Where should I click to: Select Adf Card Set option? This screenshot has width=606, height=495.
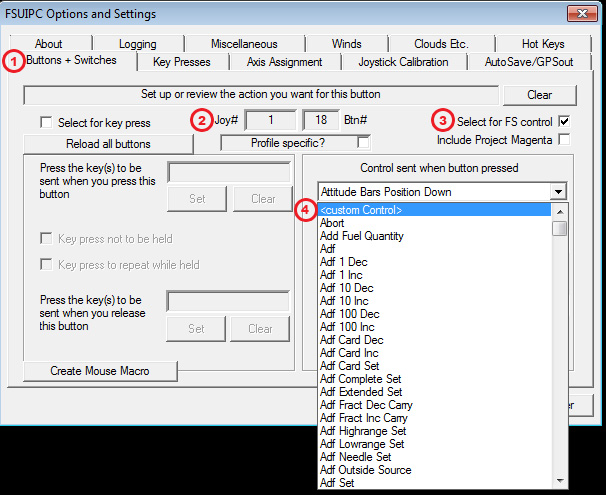click(435, 366)
